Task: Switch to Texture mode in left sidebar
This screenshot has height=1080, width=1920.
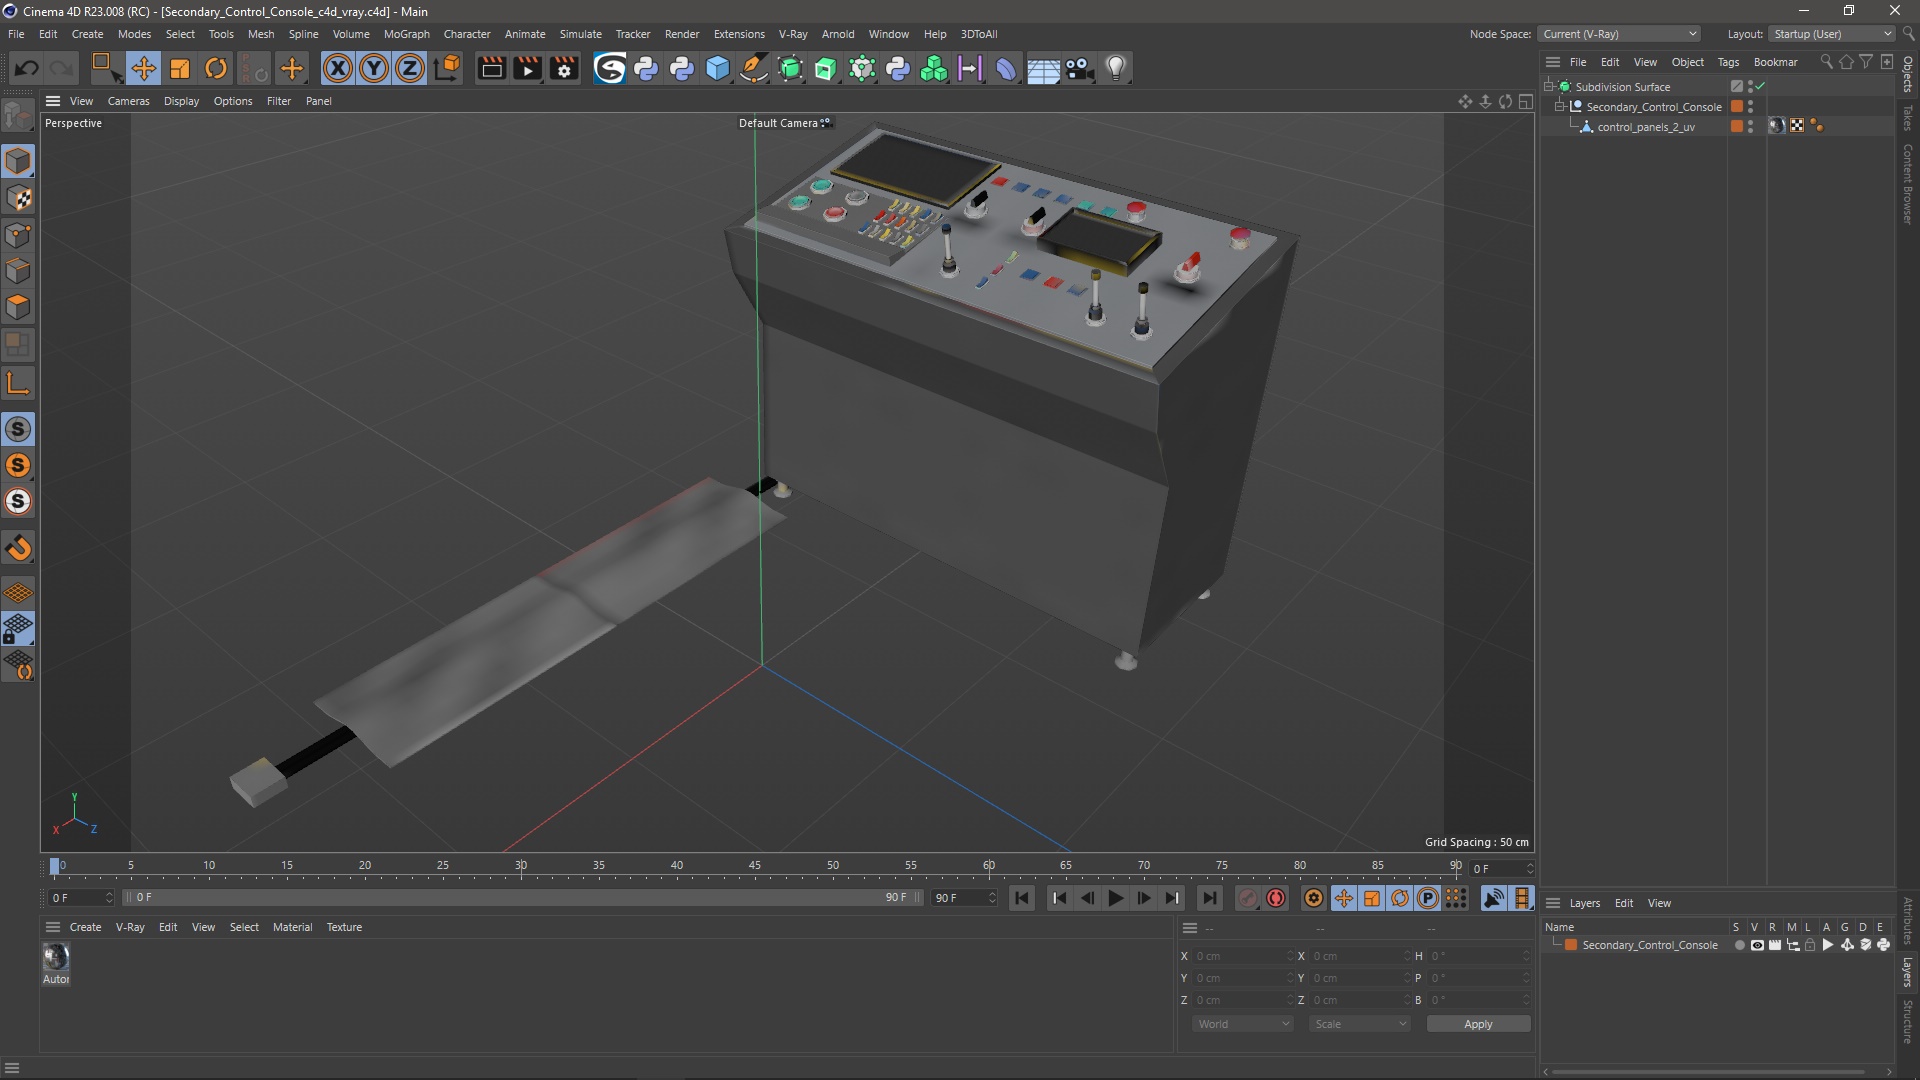Action: pos(18,198)
